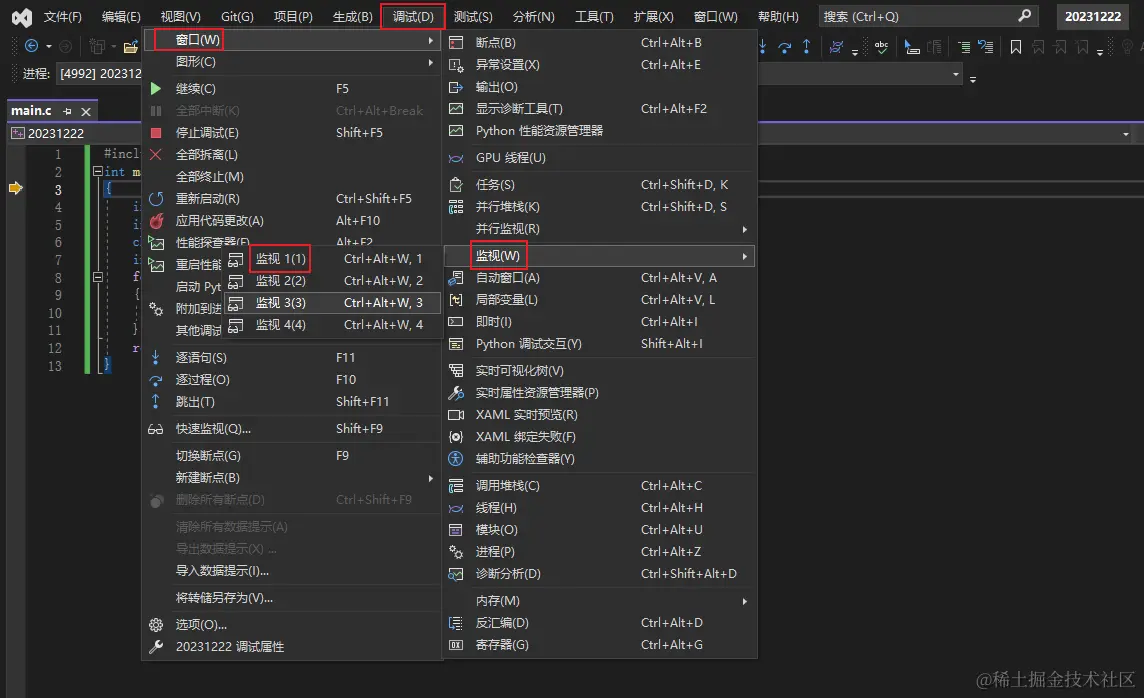Open 显示诊断工具(T) icon entry
The height and width of the screenshot is (698, 1144).
click(456, 109)
